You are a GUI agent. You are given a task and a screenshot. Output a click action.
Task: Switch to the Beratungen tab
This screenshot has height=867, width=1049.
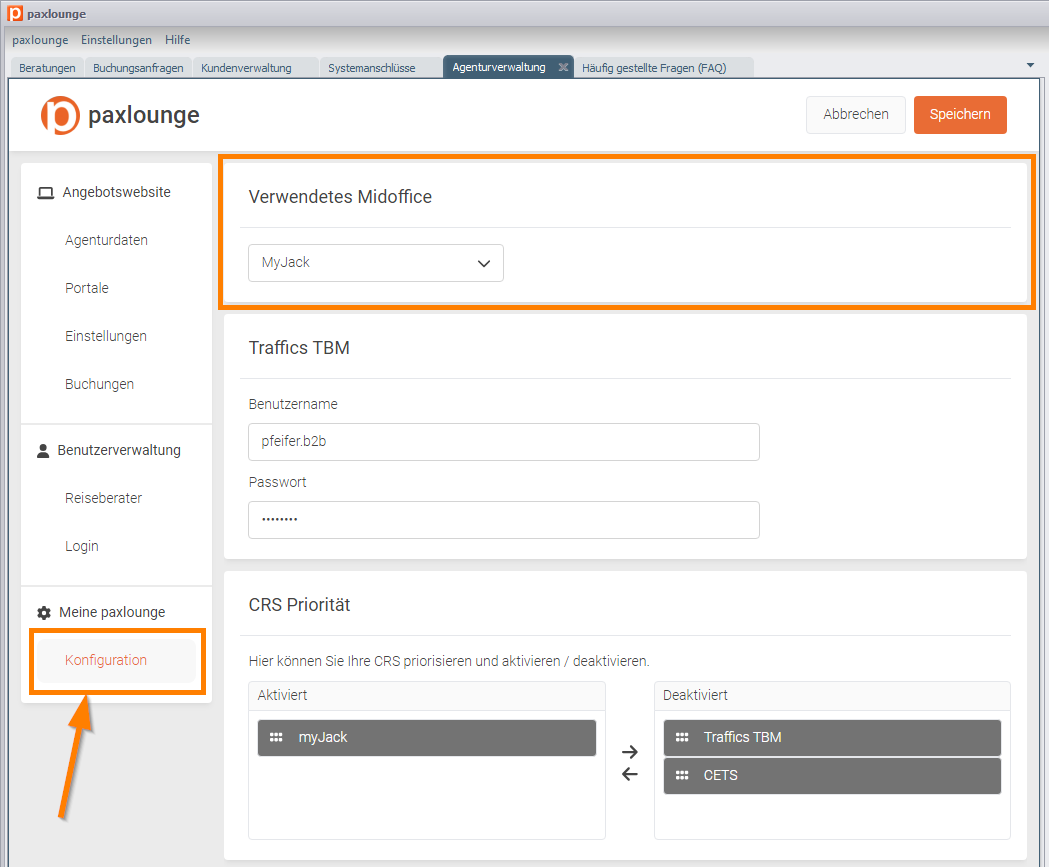(x=47, y=68)
